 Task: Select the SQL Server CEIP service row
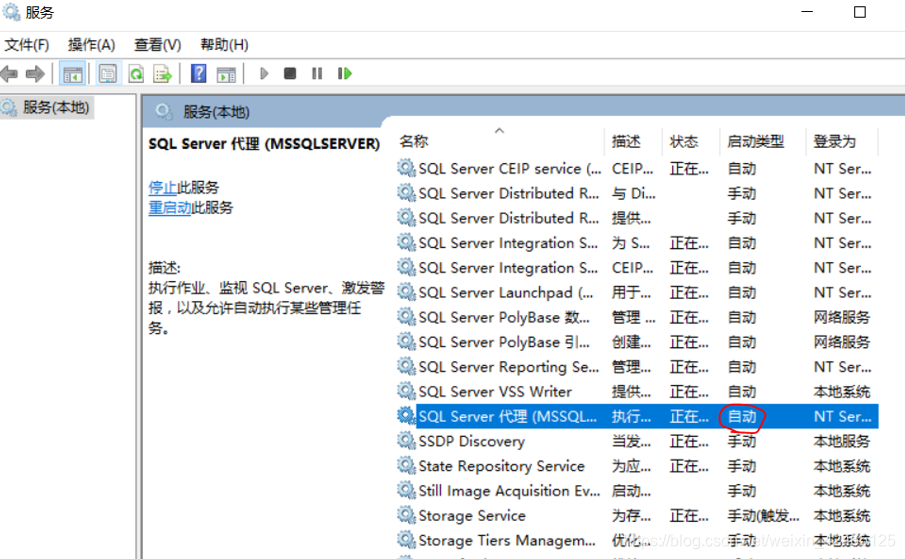tap(637, 168)
